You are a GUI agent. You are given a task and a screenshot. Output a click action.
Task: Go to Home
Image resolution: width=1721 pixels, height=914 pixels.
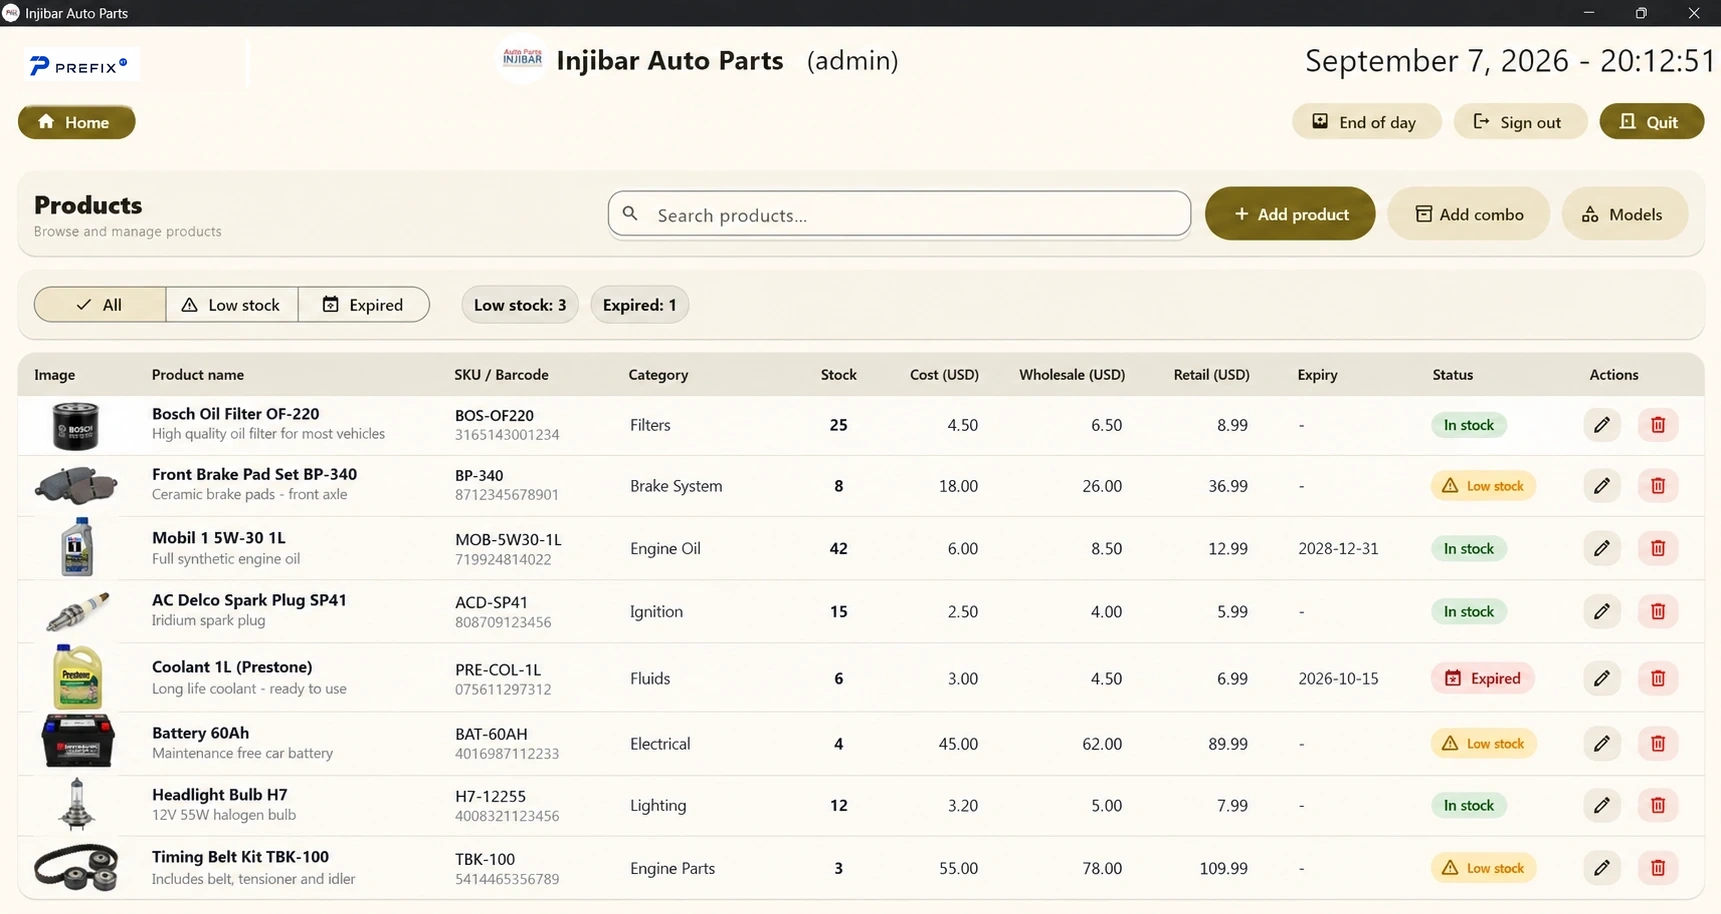pyautogui.click(x=76, y=122)
